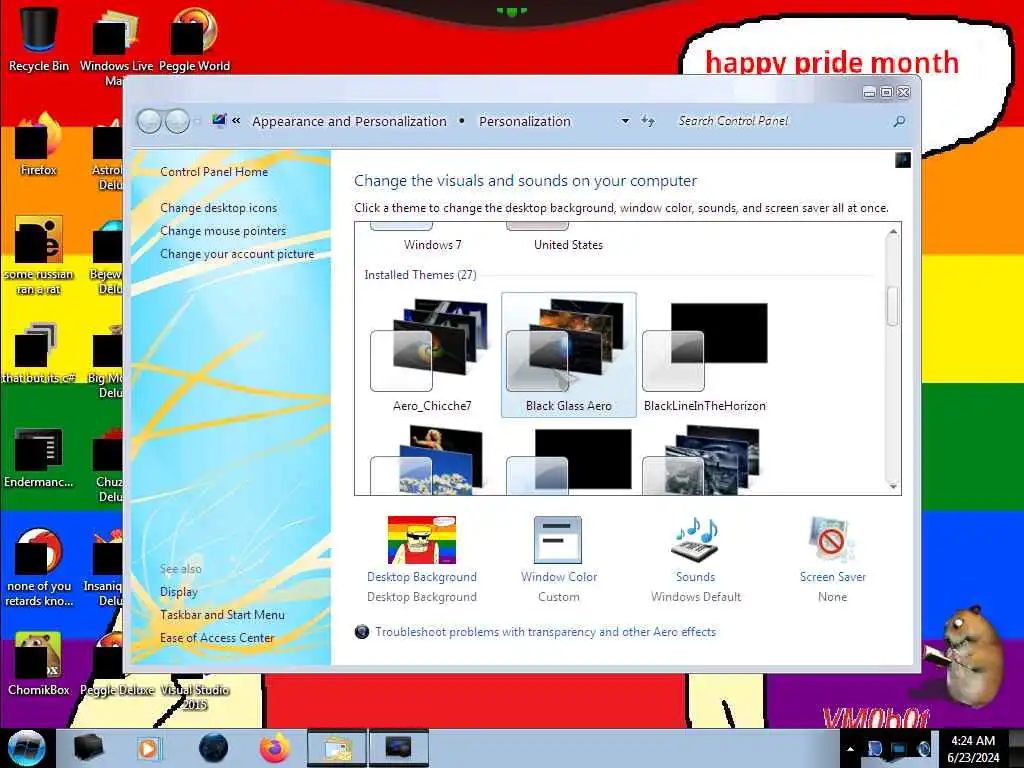Click Change desktop icons link
The height and width of the screenshot is (768, 1024).
pyautogui.click(x=218, y=208)
